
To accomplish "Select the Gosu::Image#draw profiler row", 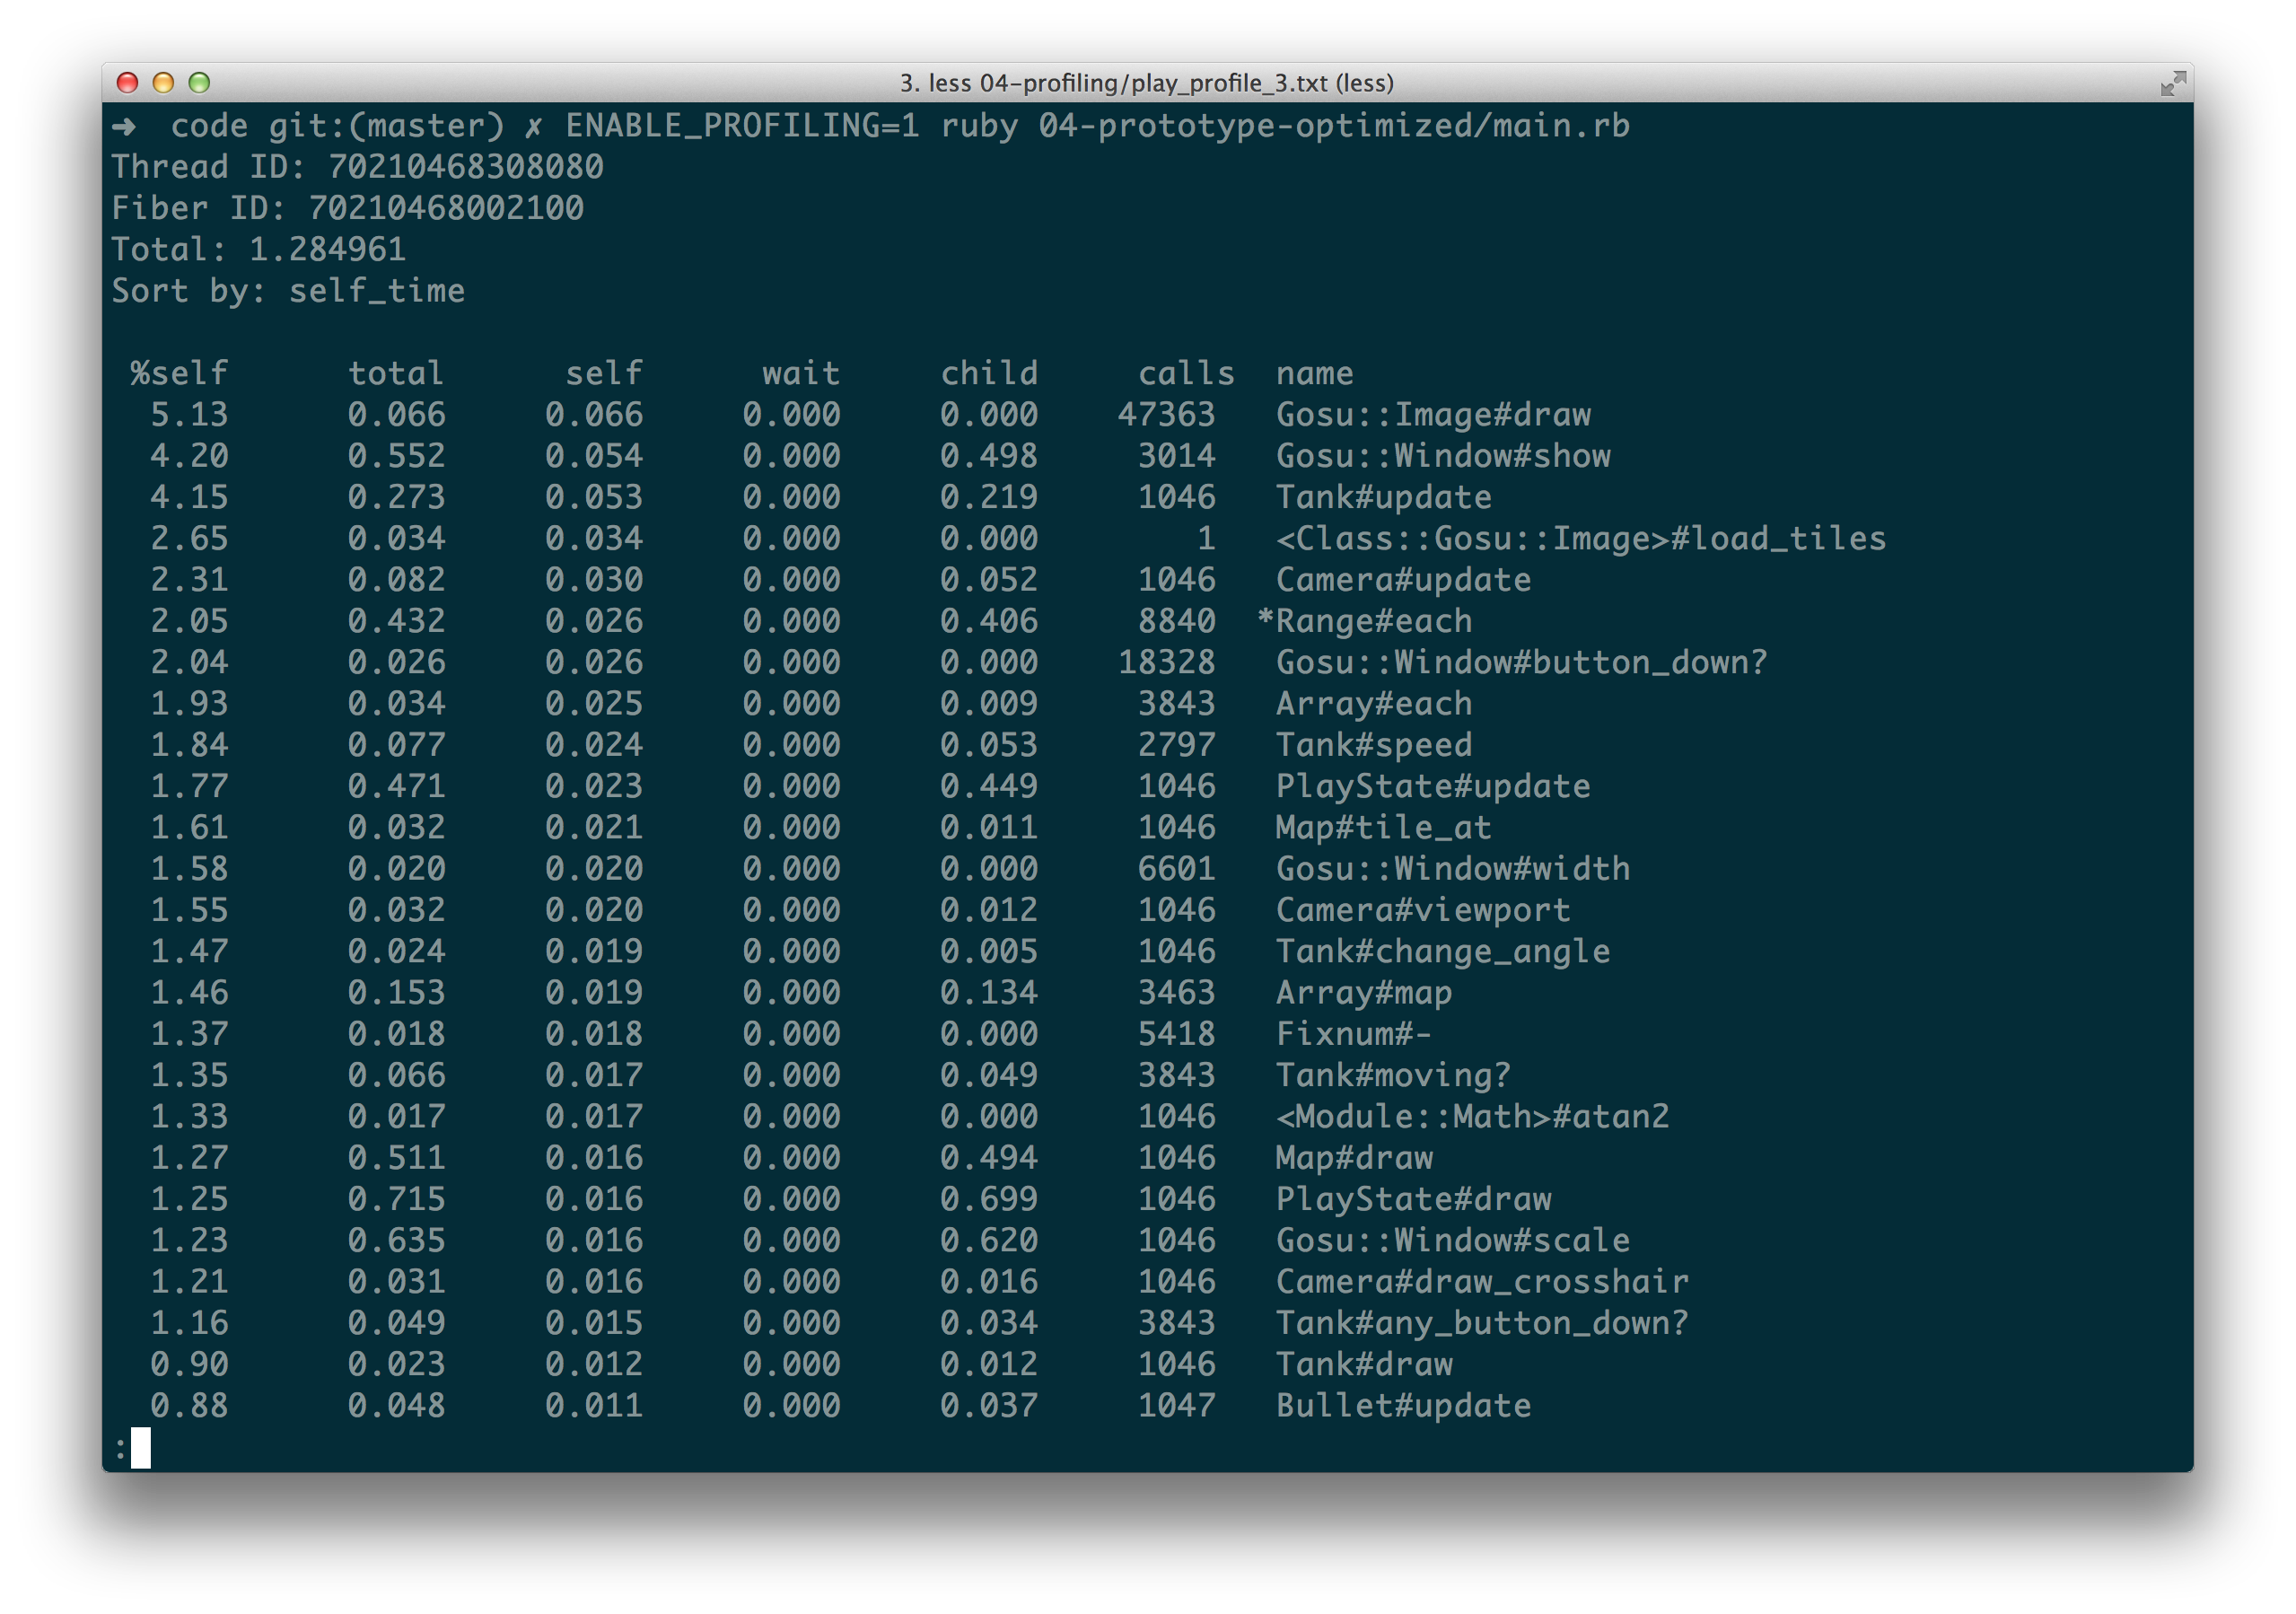I will 1434,414.
